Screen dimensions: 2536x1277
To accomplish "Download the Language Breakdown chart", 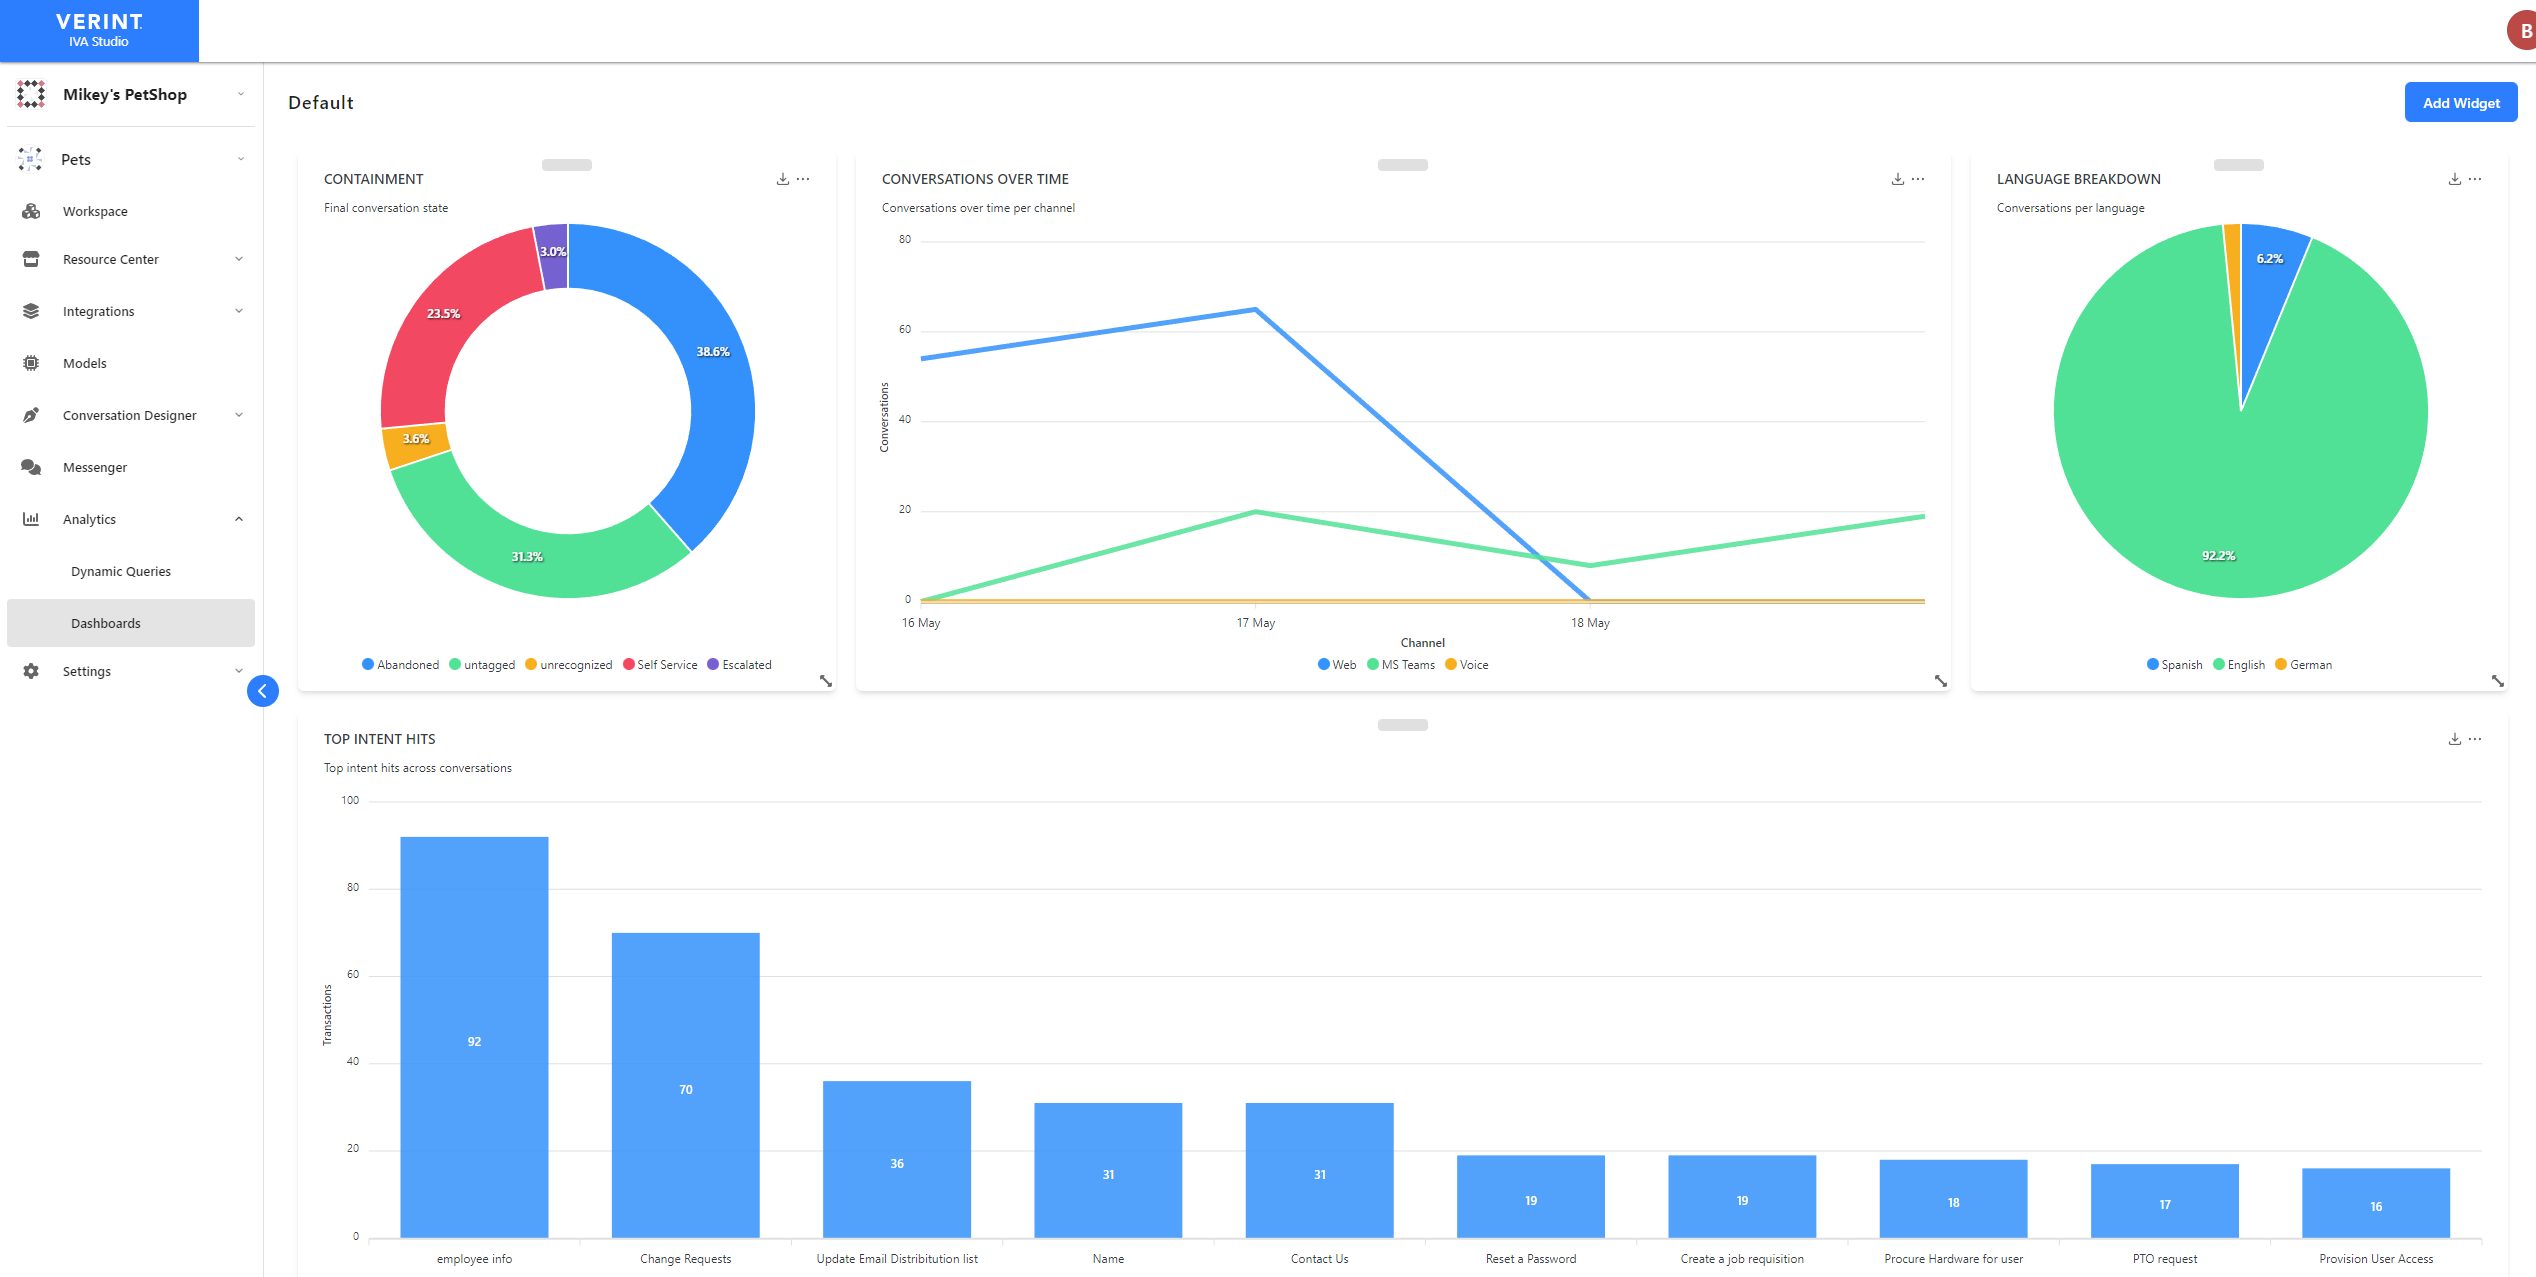I will 2453,178.
